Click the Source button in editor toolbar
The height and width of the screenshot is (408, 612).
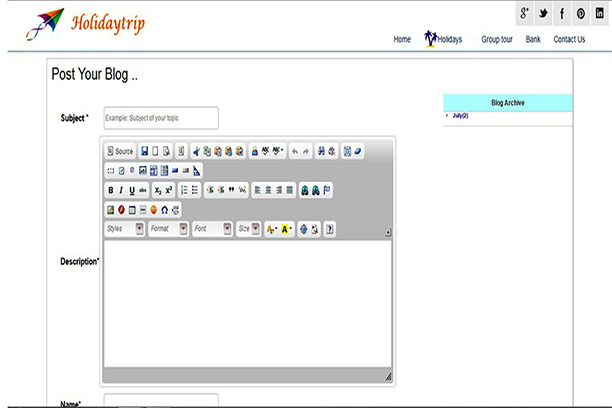[x=120, y=151]
